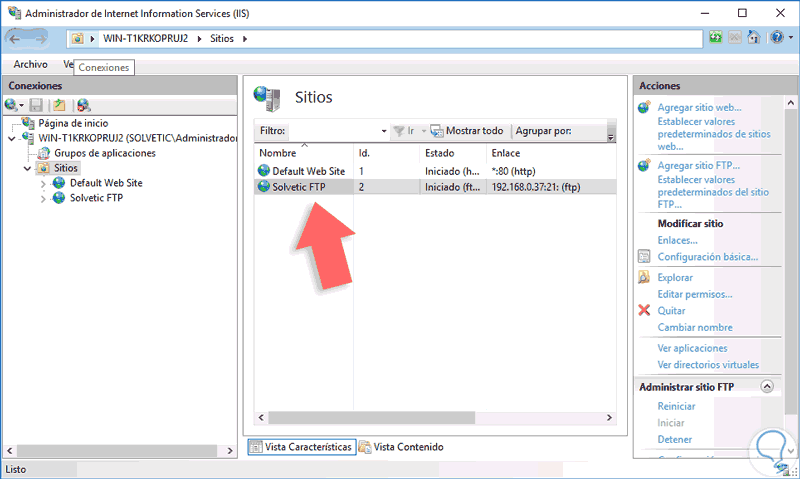Open the Enlaces link
The image size is (800, 479).
click(x=677, y=240)
